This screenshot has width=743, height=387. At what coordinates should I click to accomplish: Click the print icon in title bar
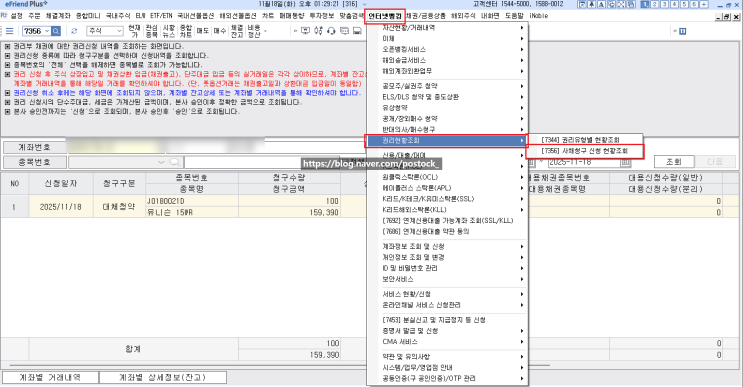click(631, 4)
